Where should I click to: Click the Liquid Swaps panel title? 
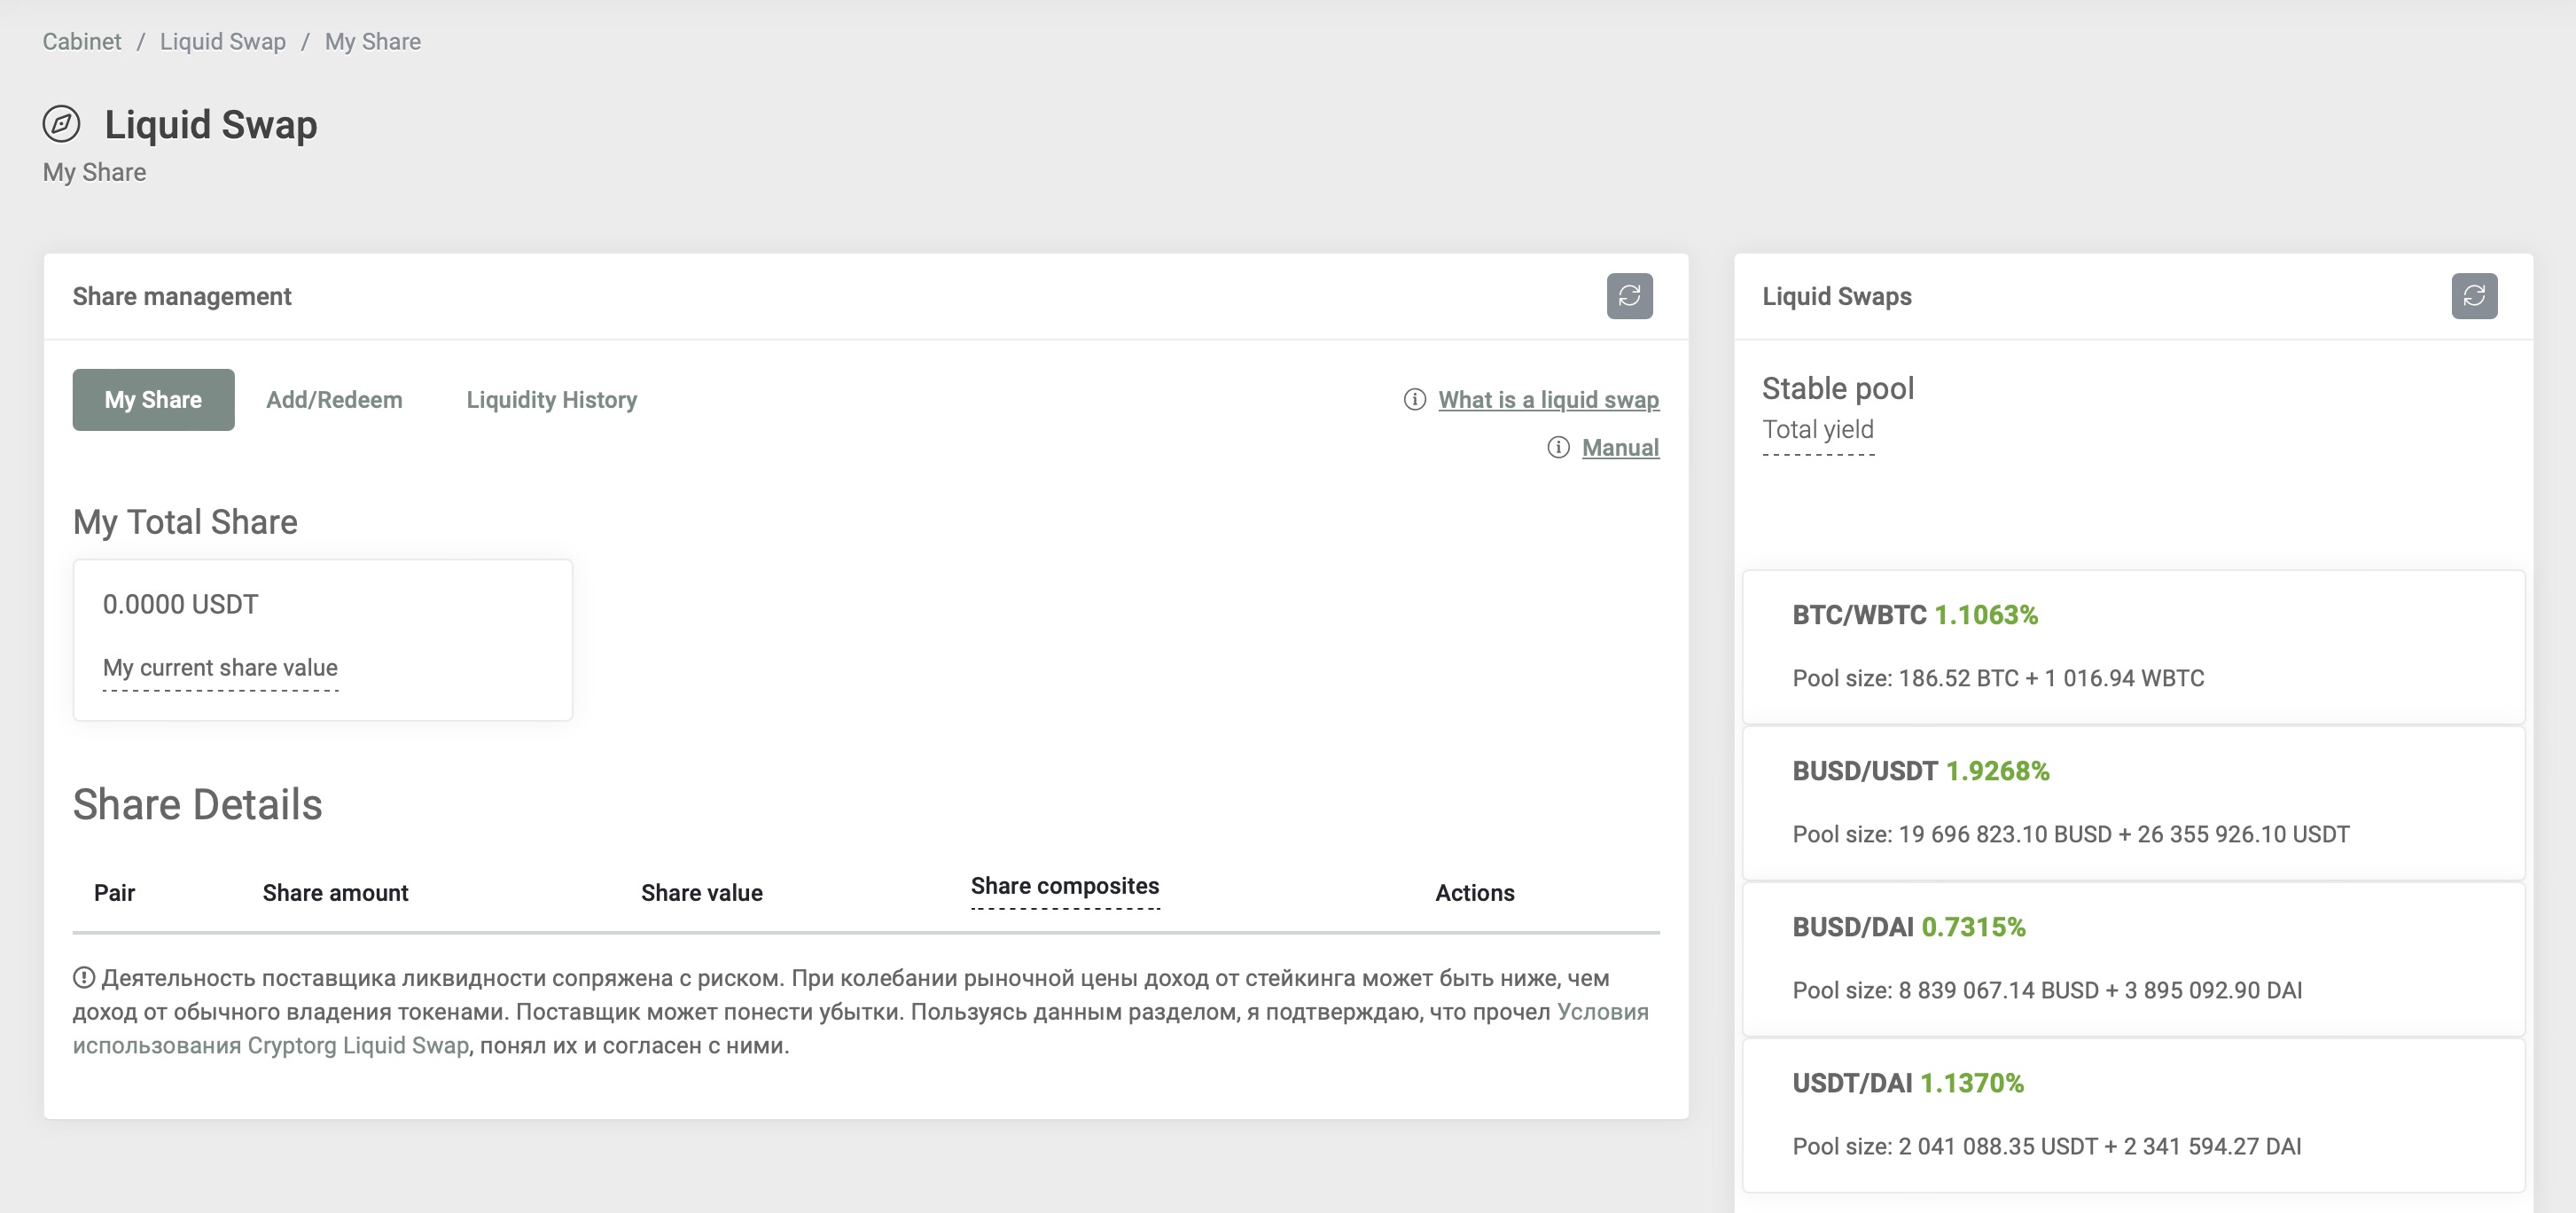(x=1836, y=296)
